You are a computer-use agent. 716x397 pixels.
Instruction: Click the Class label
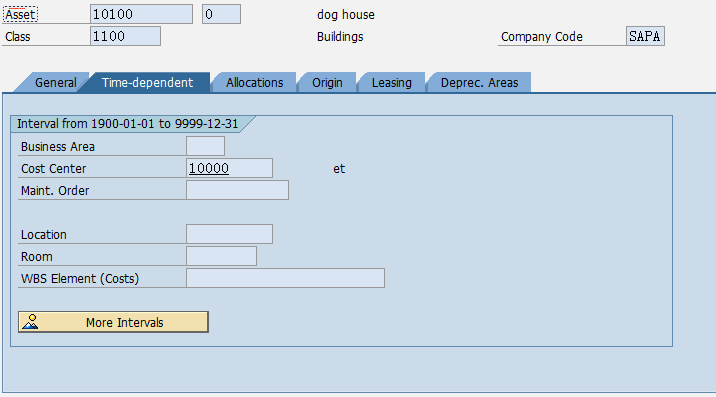coord(17,37)
